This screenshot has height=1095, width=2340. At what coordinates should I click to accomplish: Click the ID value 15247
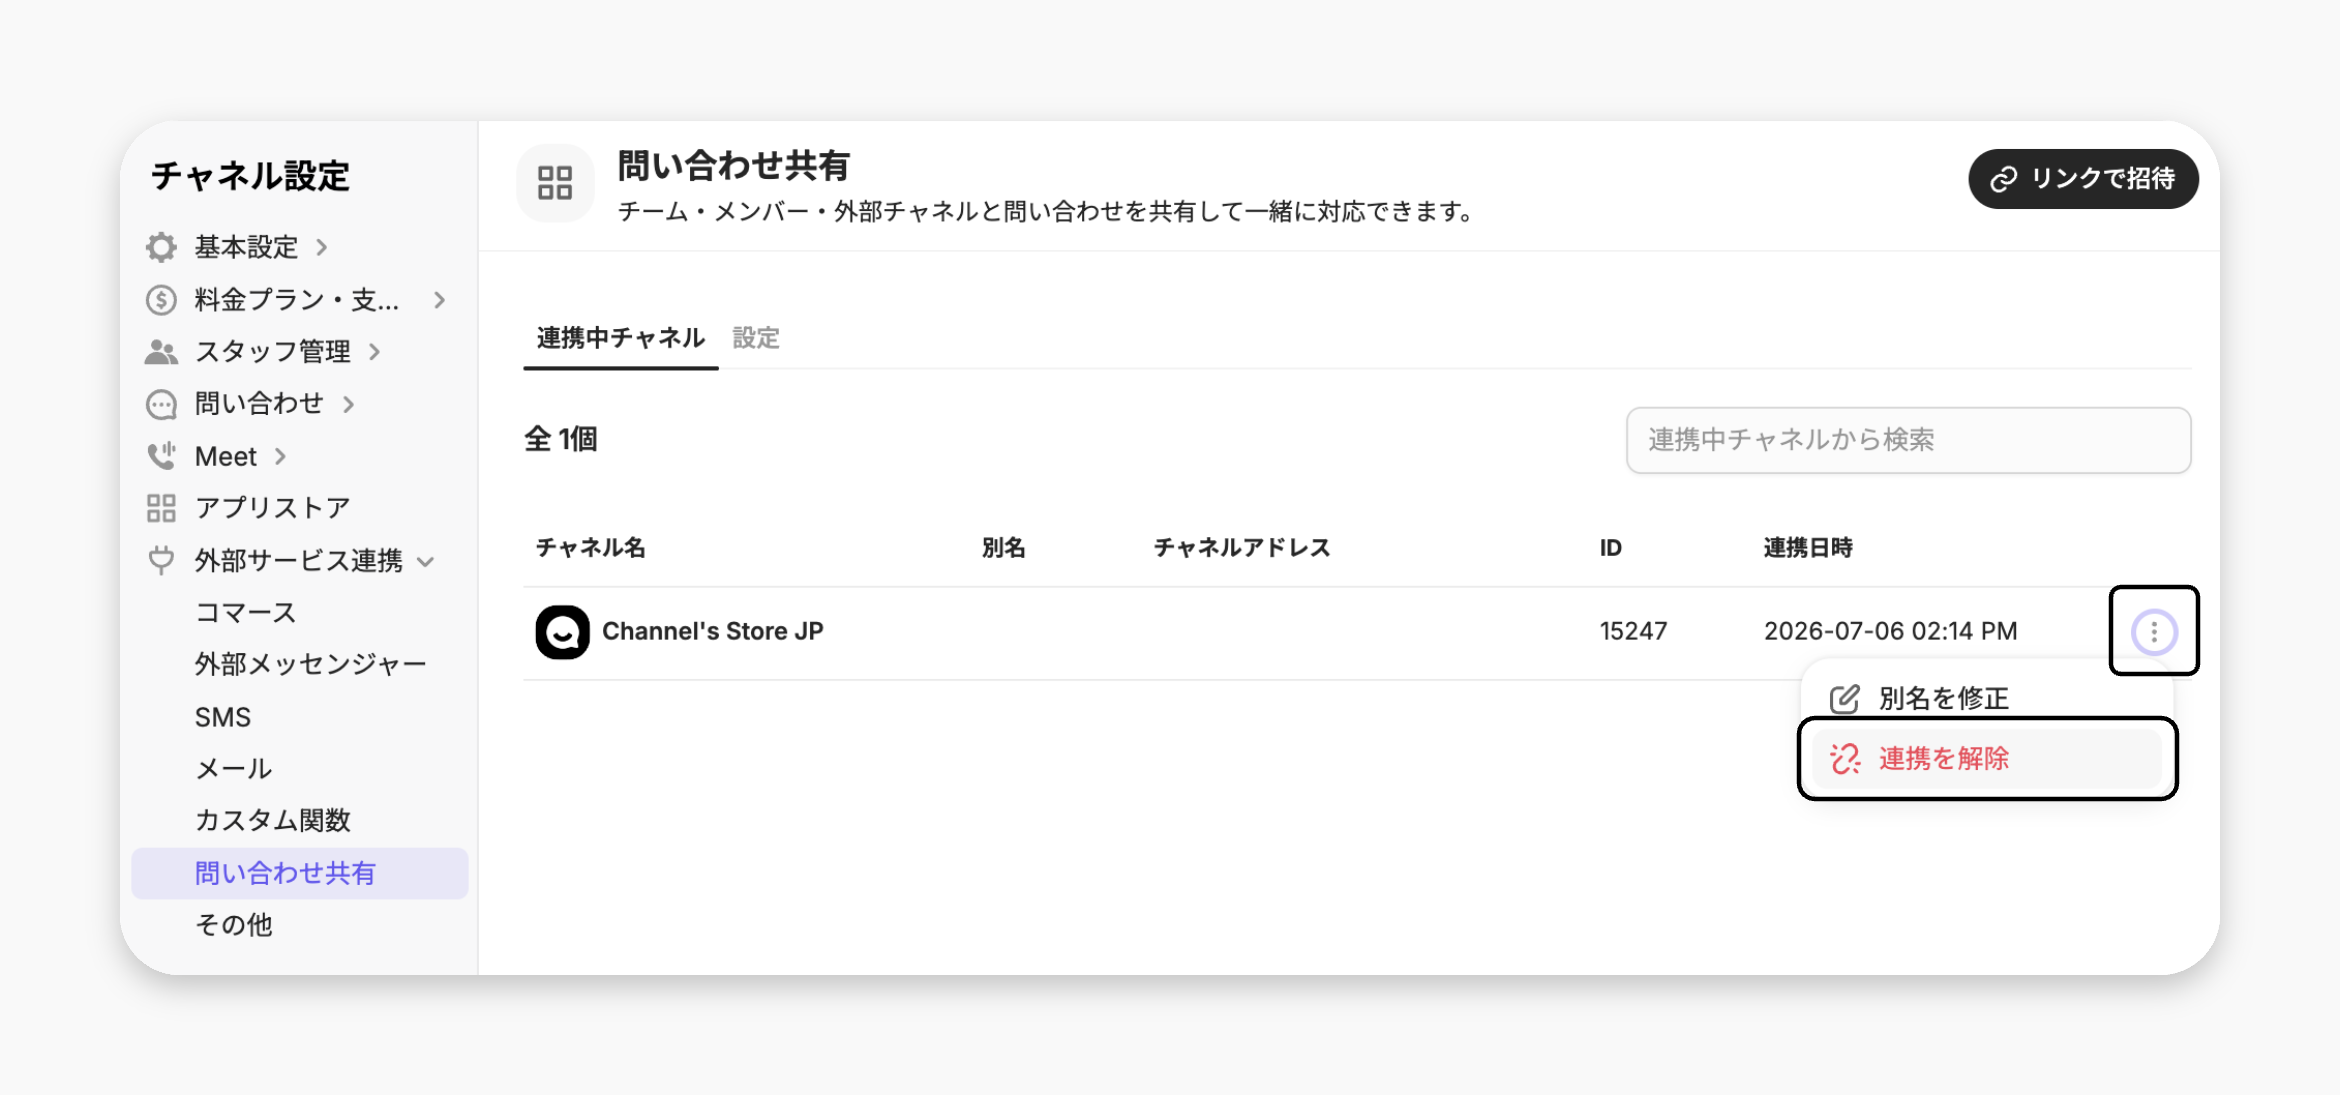pos(1633,632)
